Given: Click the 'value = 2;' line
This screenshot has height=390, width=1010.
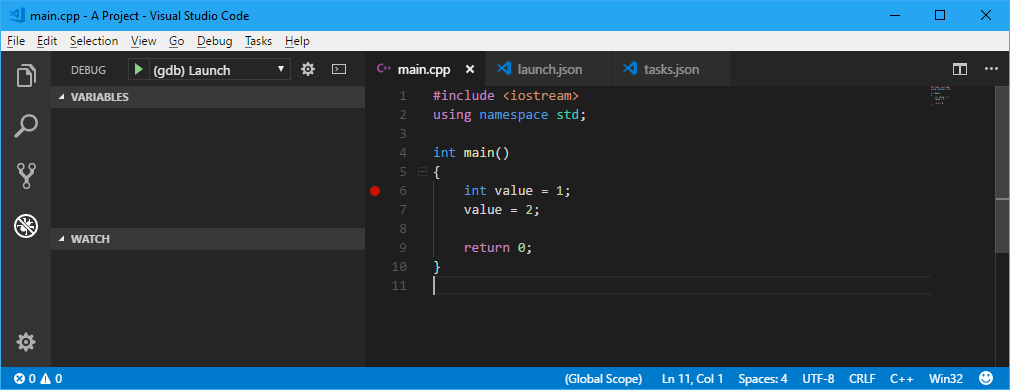Looking at the screenshot, I should [x=502, y=210].
